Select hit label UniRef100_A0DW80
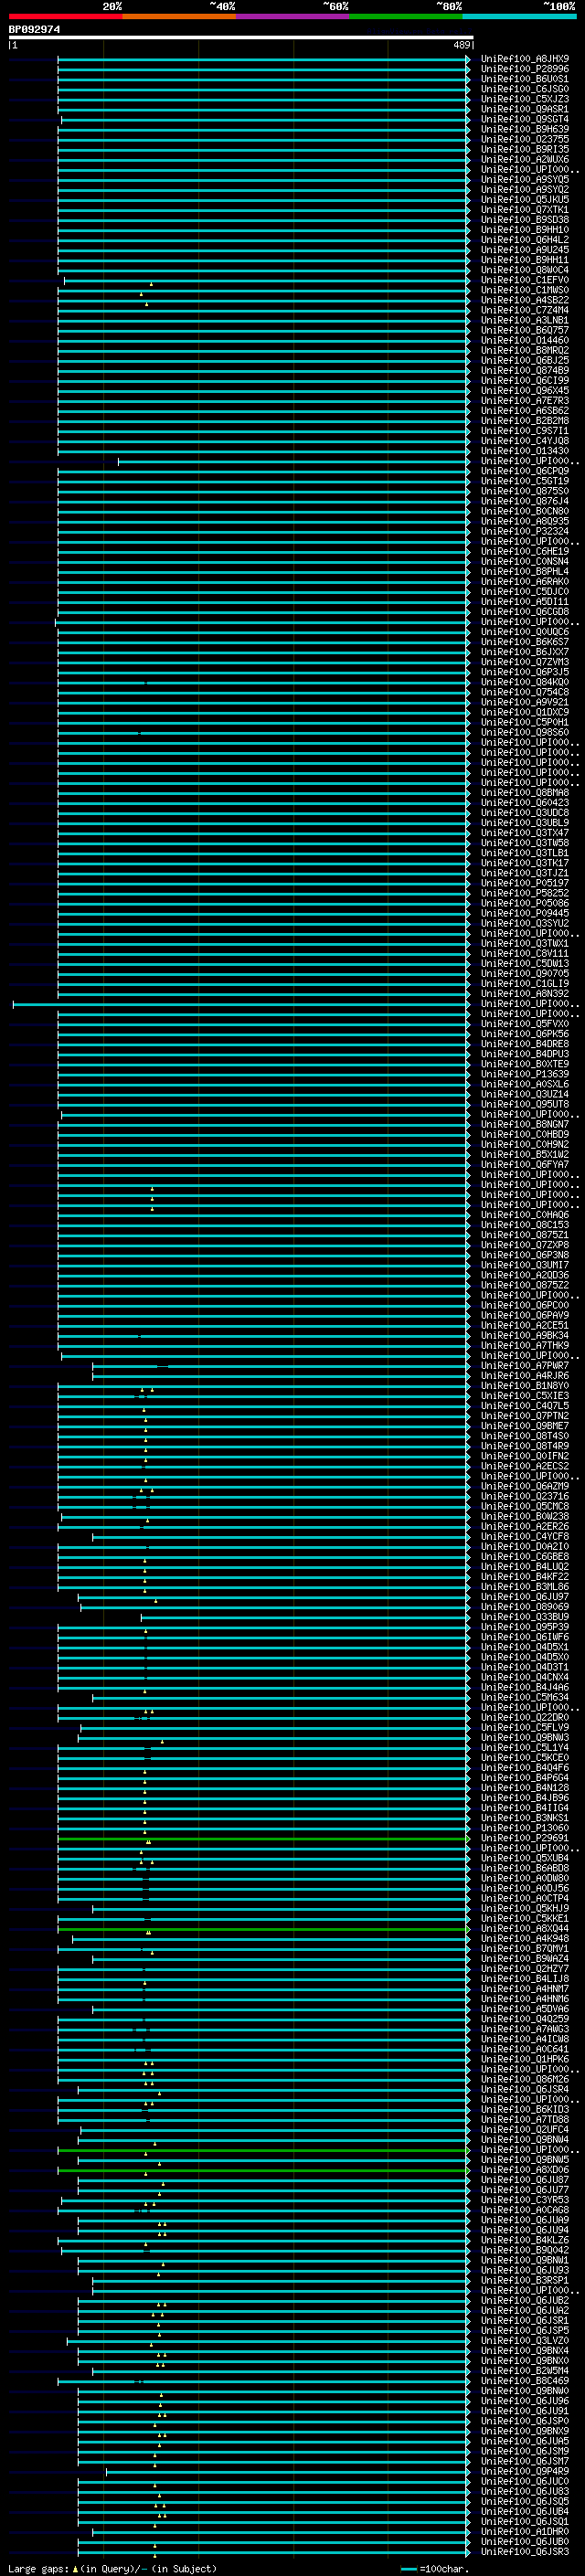This screenshot has width=585, height=2576. [525, 1879]
